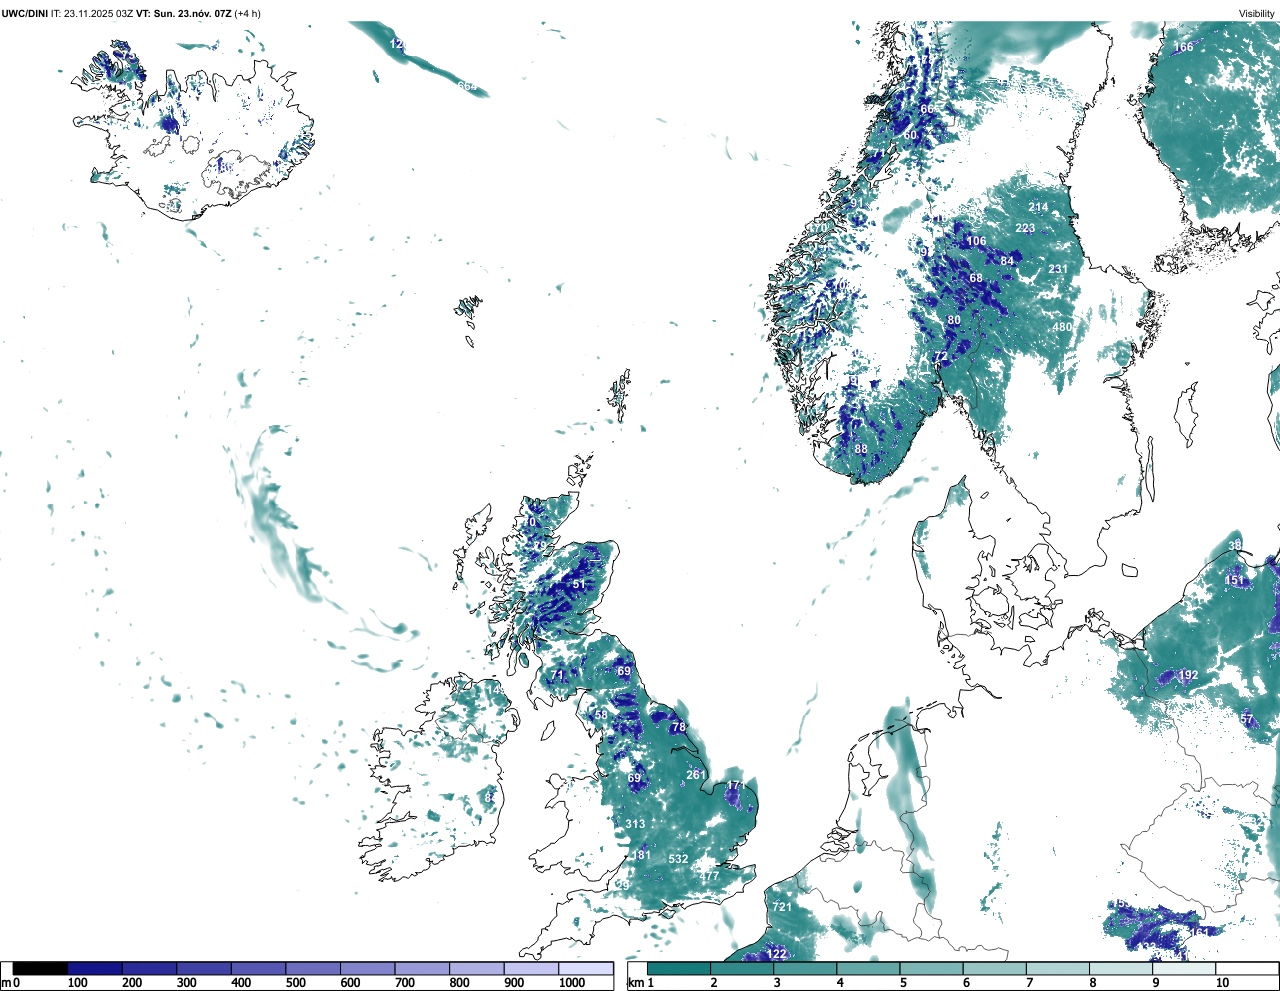Click the '106' value over Scandinavia
This screenshot has height=991, width=1280.
(976, 241)
